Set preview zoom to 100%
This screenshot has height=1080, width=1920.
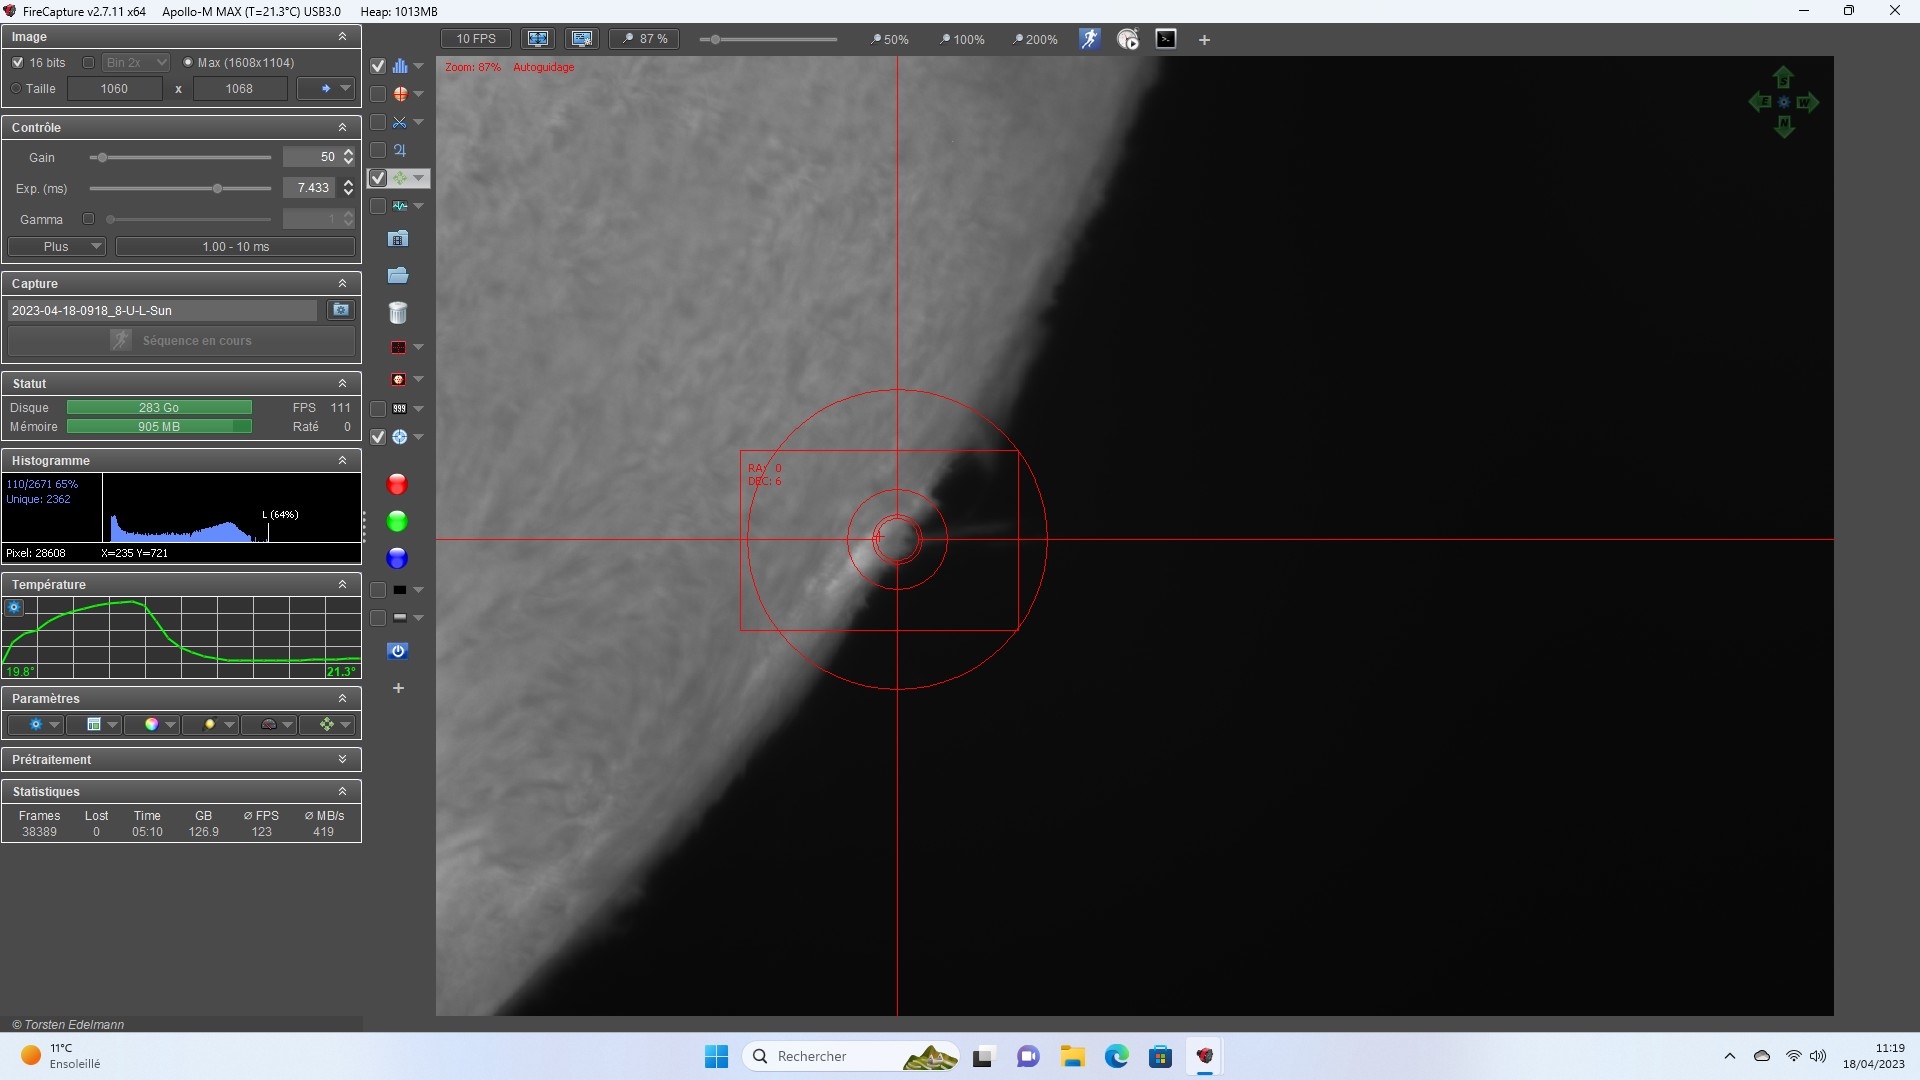(962, 40)
